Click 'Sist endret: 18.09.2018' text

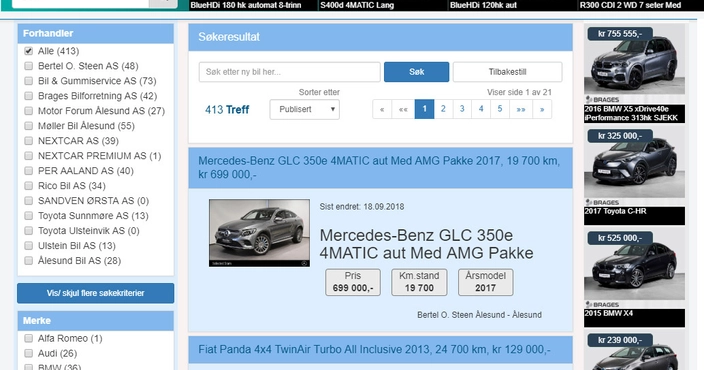pyautogui.click(x=361, y=207)
